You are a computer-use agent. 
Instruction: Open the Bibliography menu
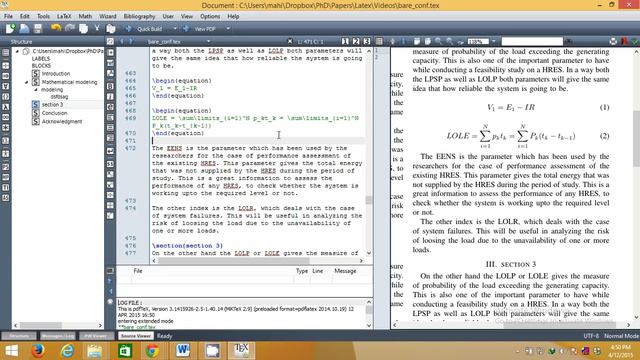pos(139,16)
